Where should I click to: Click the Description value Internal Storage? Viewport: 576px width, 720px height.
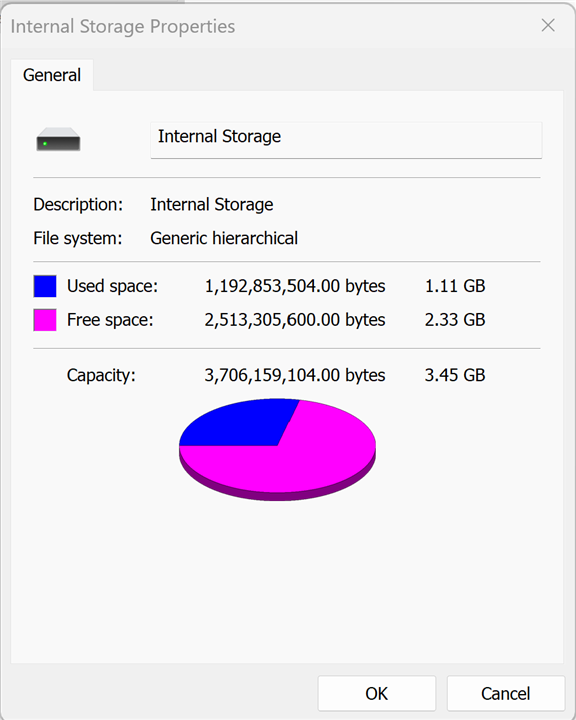212,204
